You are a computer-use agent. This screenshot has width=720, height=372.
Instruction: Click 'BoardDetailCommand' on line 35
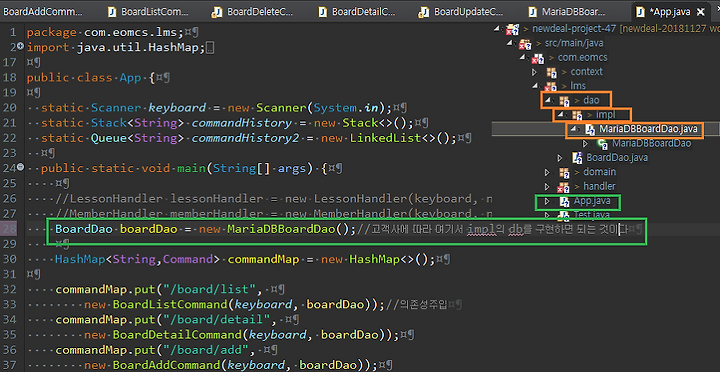[x=177, y=335]
